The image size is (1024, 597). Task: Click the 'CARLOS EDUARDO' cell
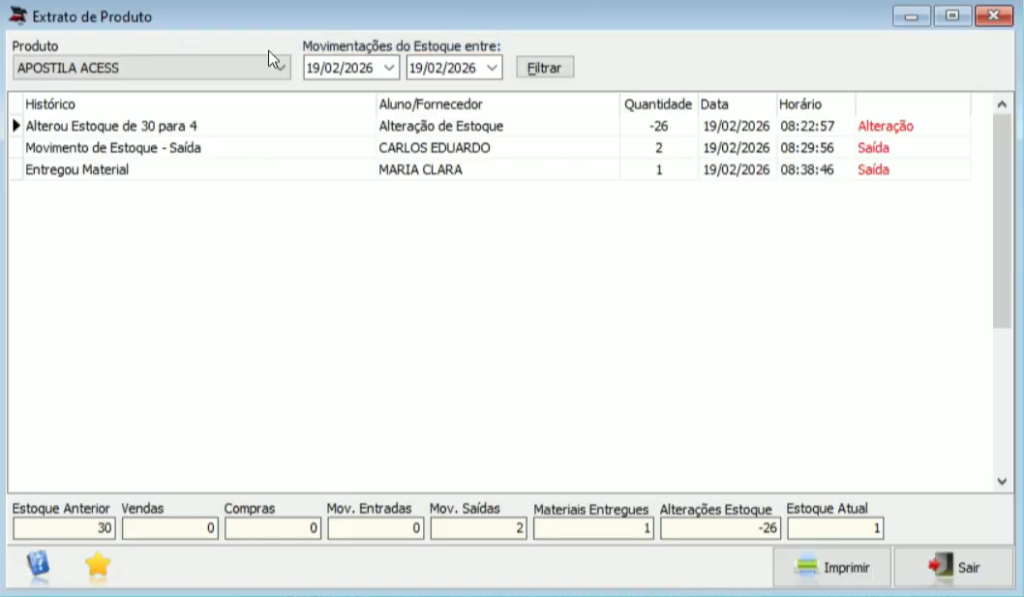tap(498, 148)
